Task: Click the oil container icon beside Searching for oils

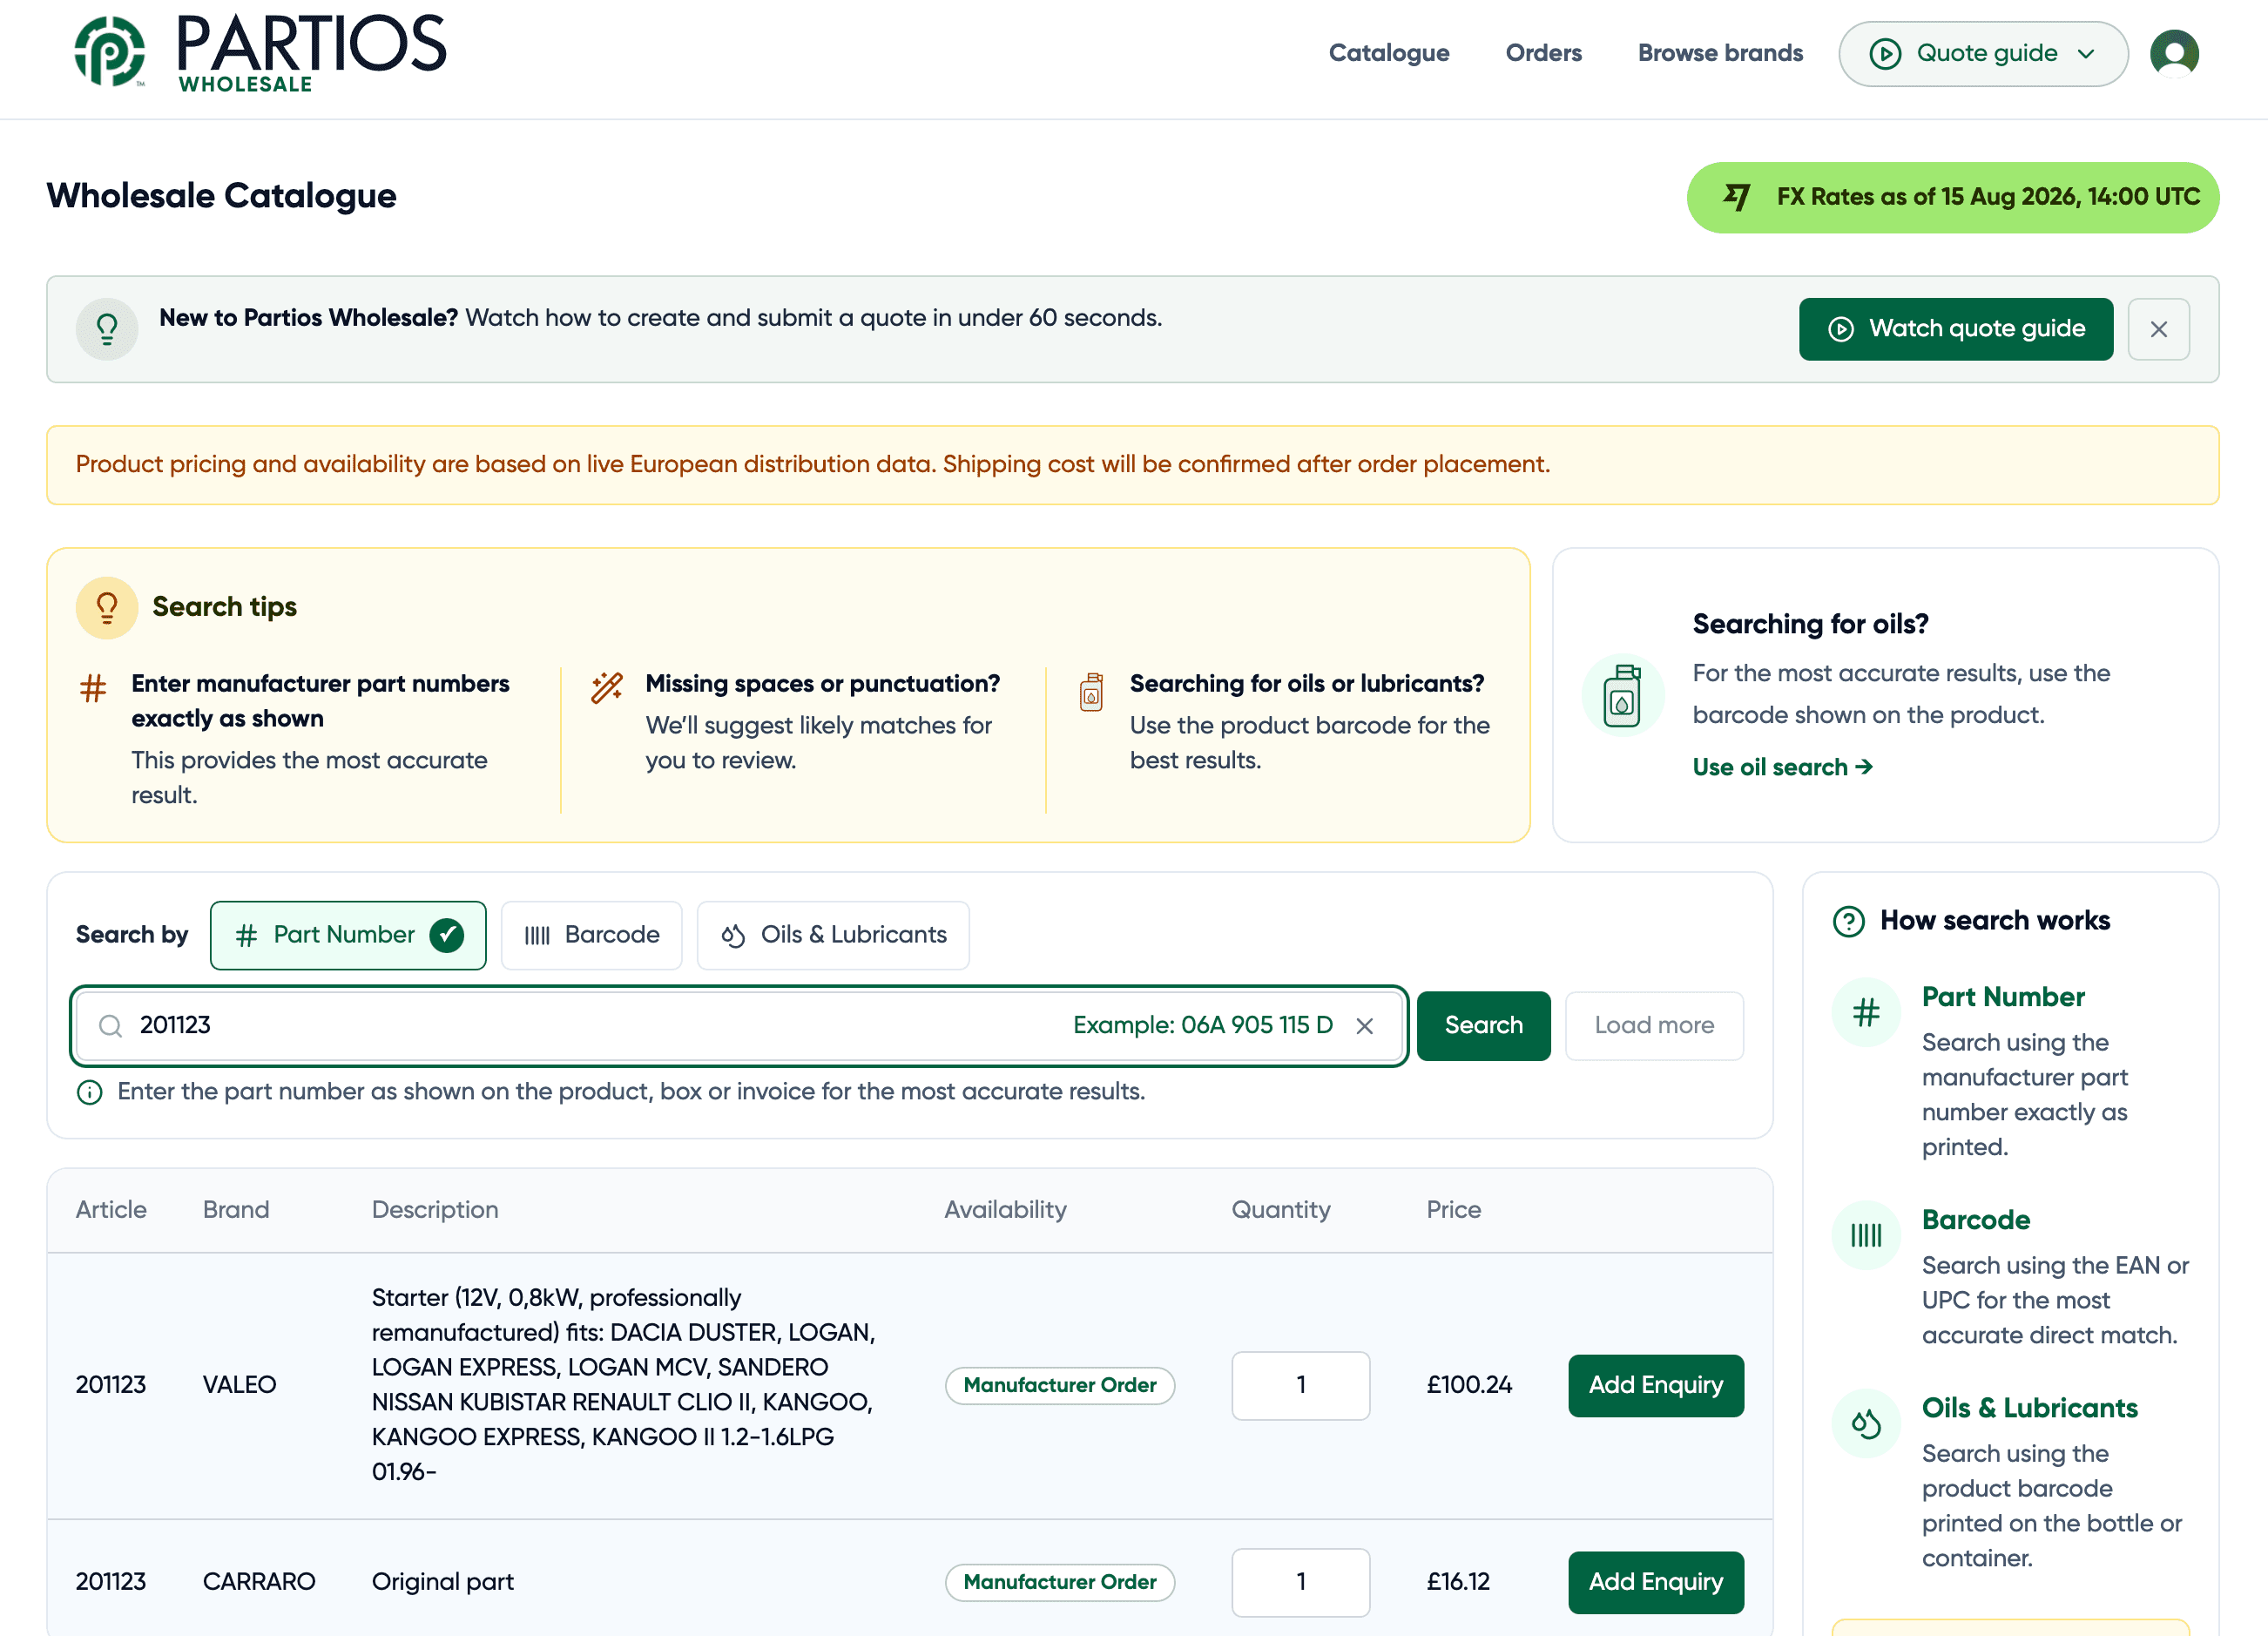Action: [1622, 695]
